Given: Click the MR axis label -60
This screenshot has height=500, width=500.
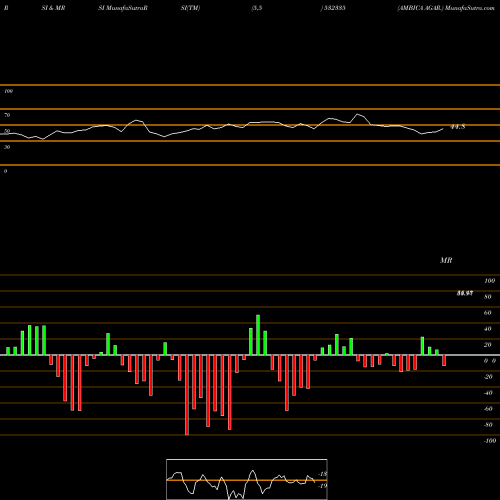Looking at the screenshot, I should tap(488, 409).
